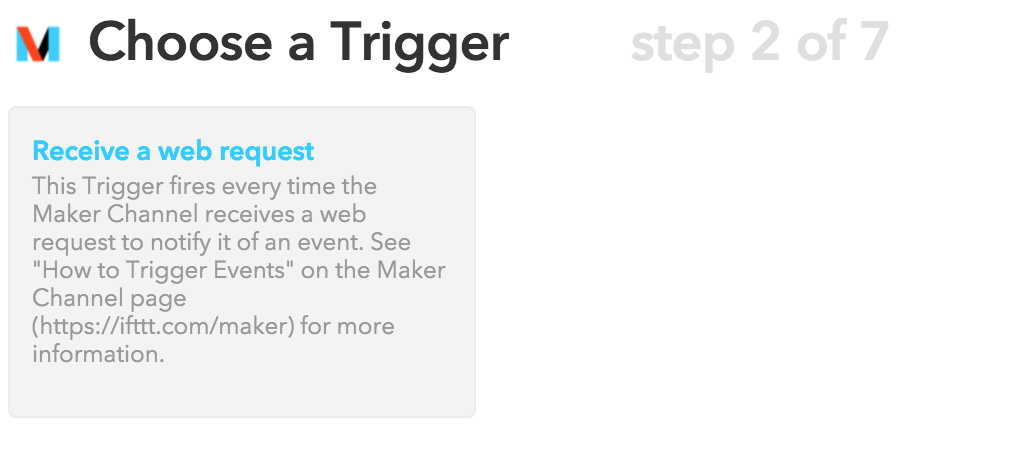Click the "step 2 of 7" indicator
Image resolution: width=1012 pixels, height=450 pixels.
pos(759,43)
